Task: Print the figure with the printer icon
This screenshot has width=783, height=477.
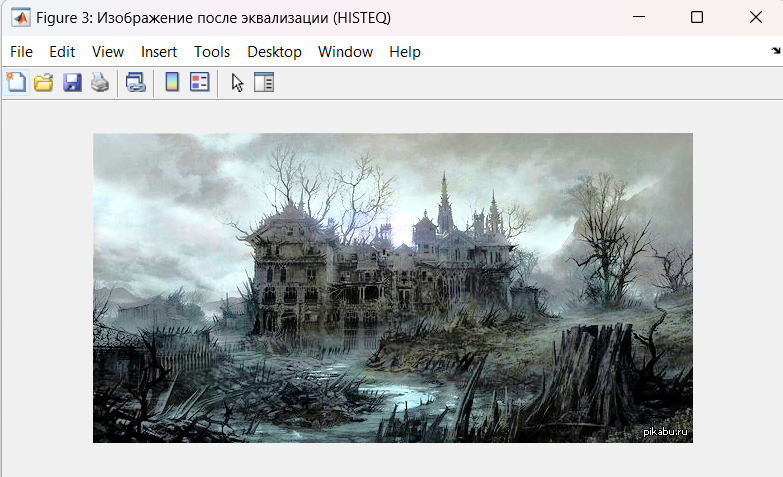Action: pos(100,82)
